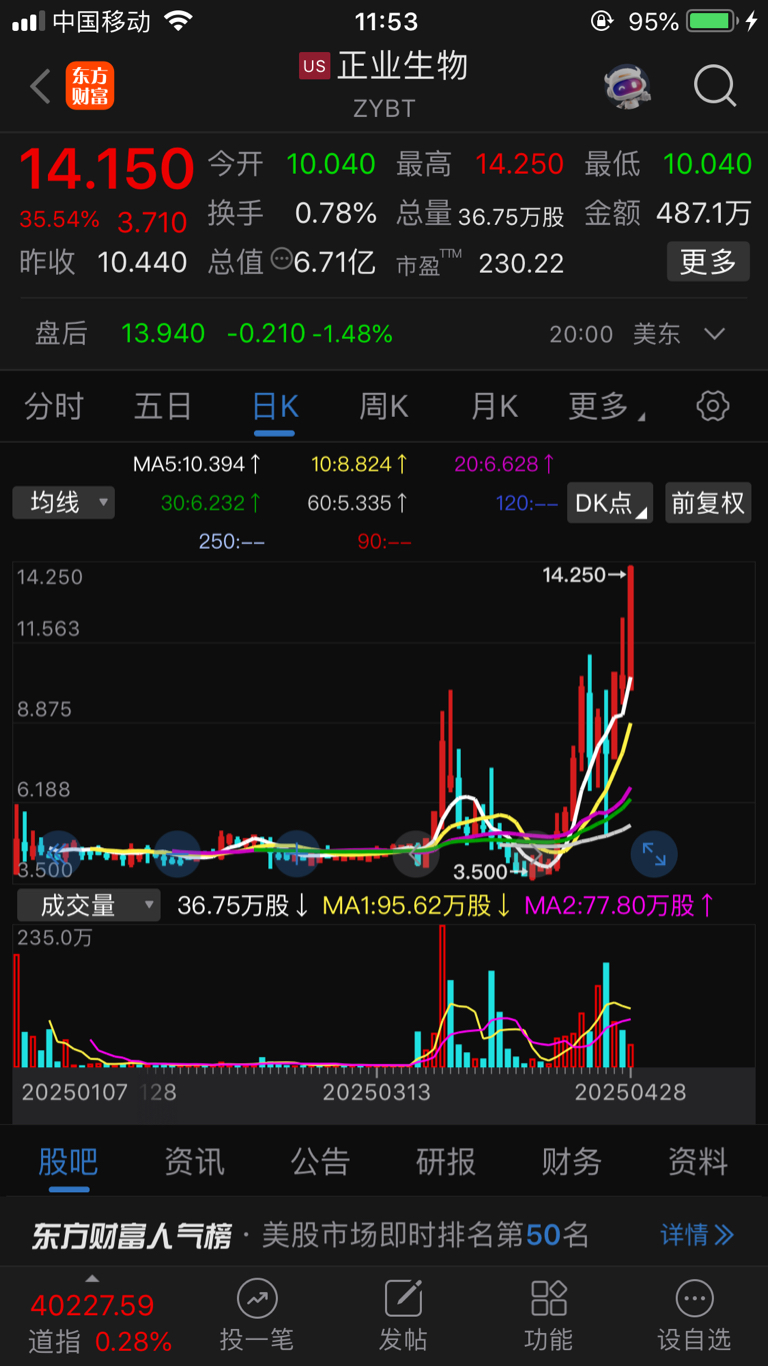This screenshot has height=1367, width=768.
Task: Switch to 五日 chart tab
Action: pos(163,406)
